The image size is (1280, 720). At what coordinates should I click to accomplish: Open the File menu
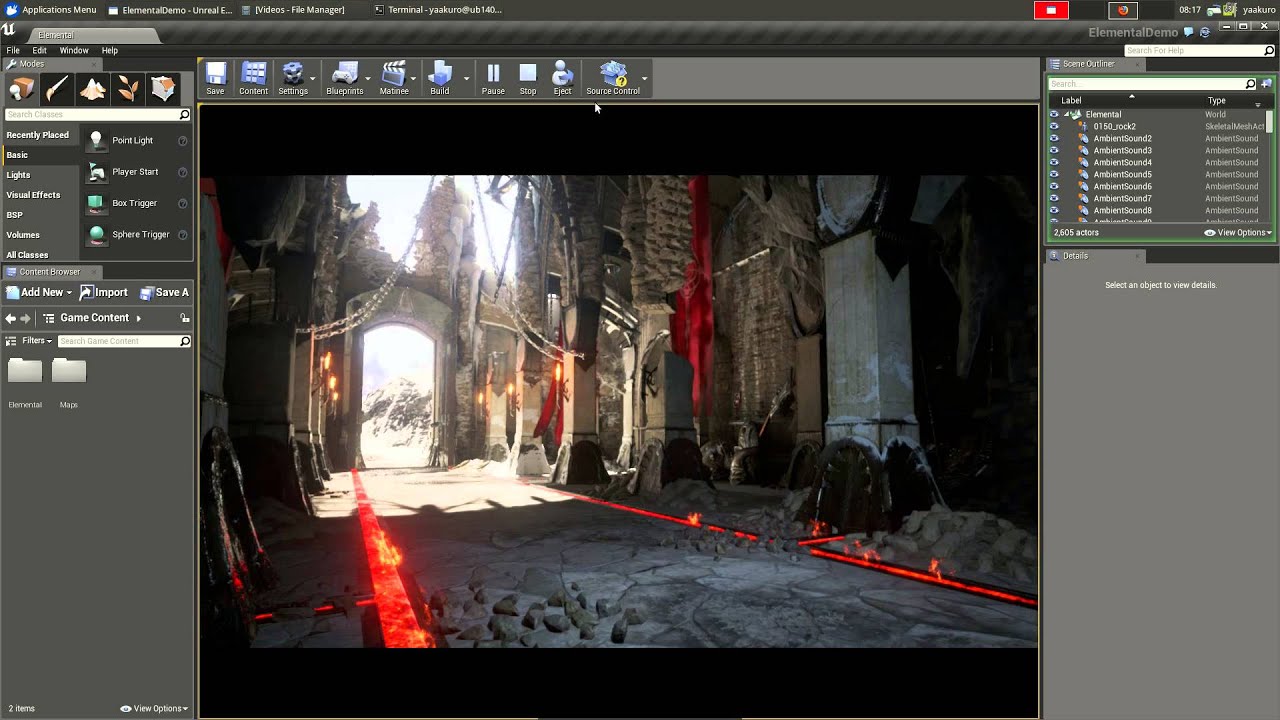(x=13, y=50)
